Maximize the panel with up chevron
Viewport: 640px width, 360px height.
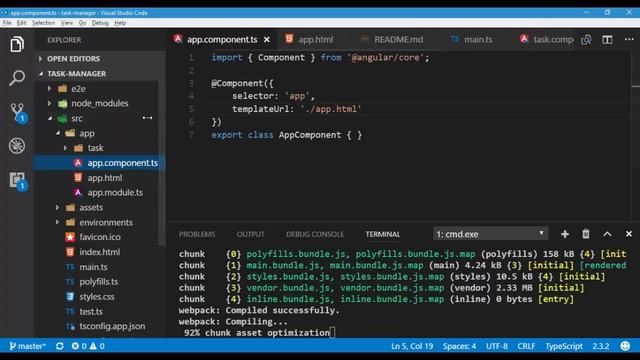(607, 234)
